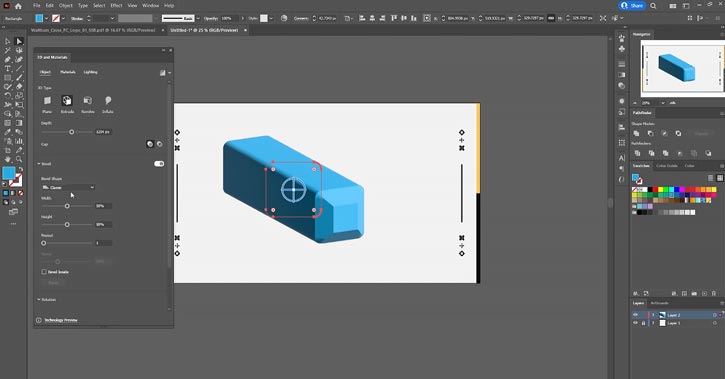Open the Effect menu
The height and width of the screenshot is (379, 725).
[x=117, y=6]
